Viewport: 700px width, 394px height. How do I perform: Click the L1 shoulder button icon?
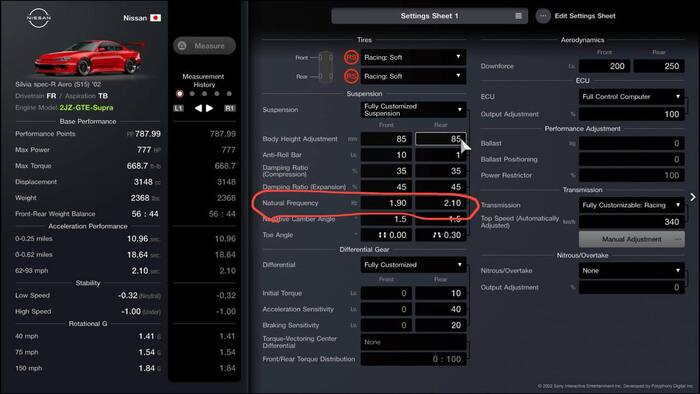click(178, 108)
